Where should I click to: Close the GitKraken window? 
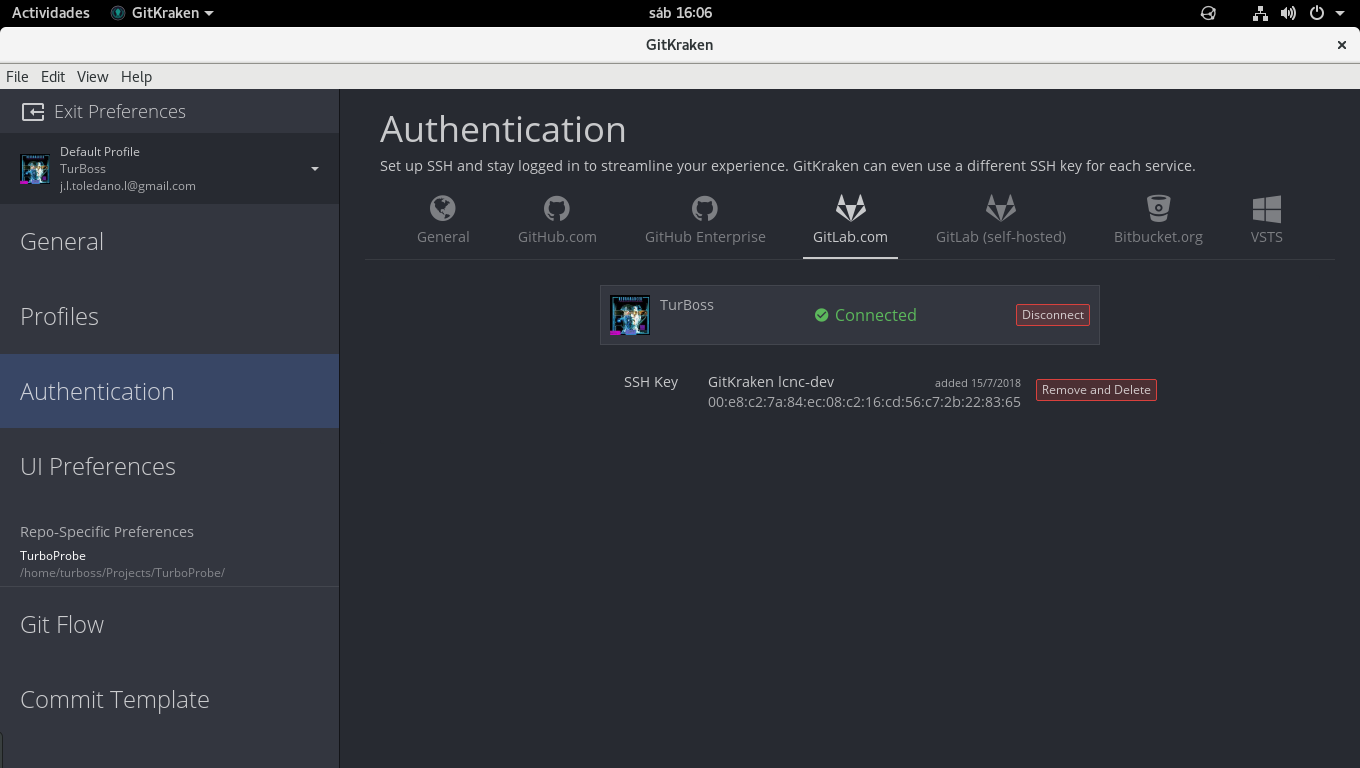(x=1342, y=45)
